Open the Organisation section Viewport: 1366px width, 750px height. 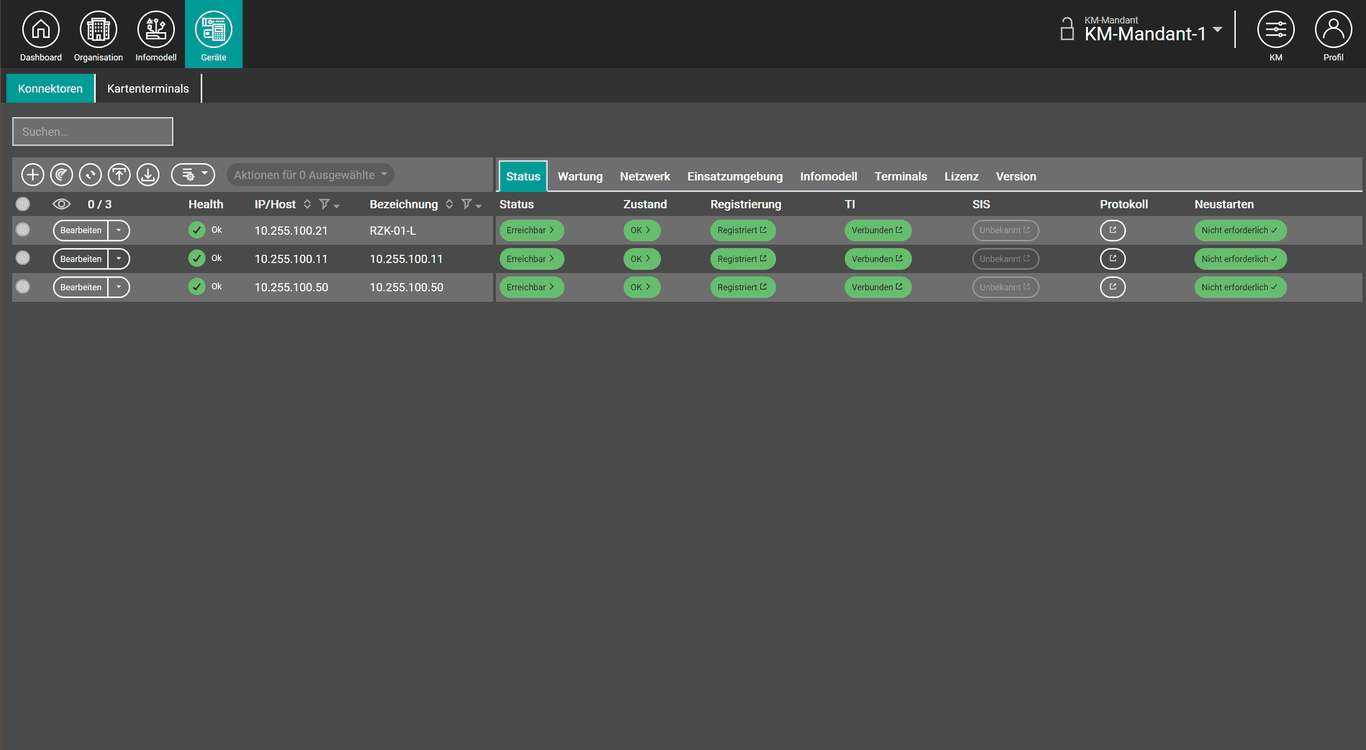click(x=97, y=30)
